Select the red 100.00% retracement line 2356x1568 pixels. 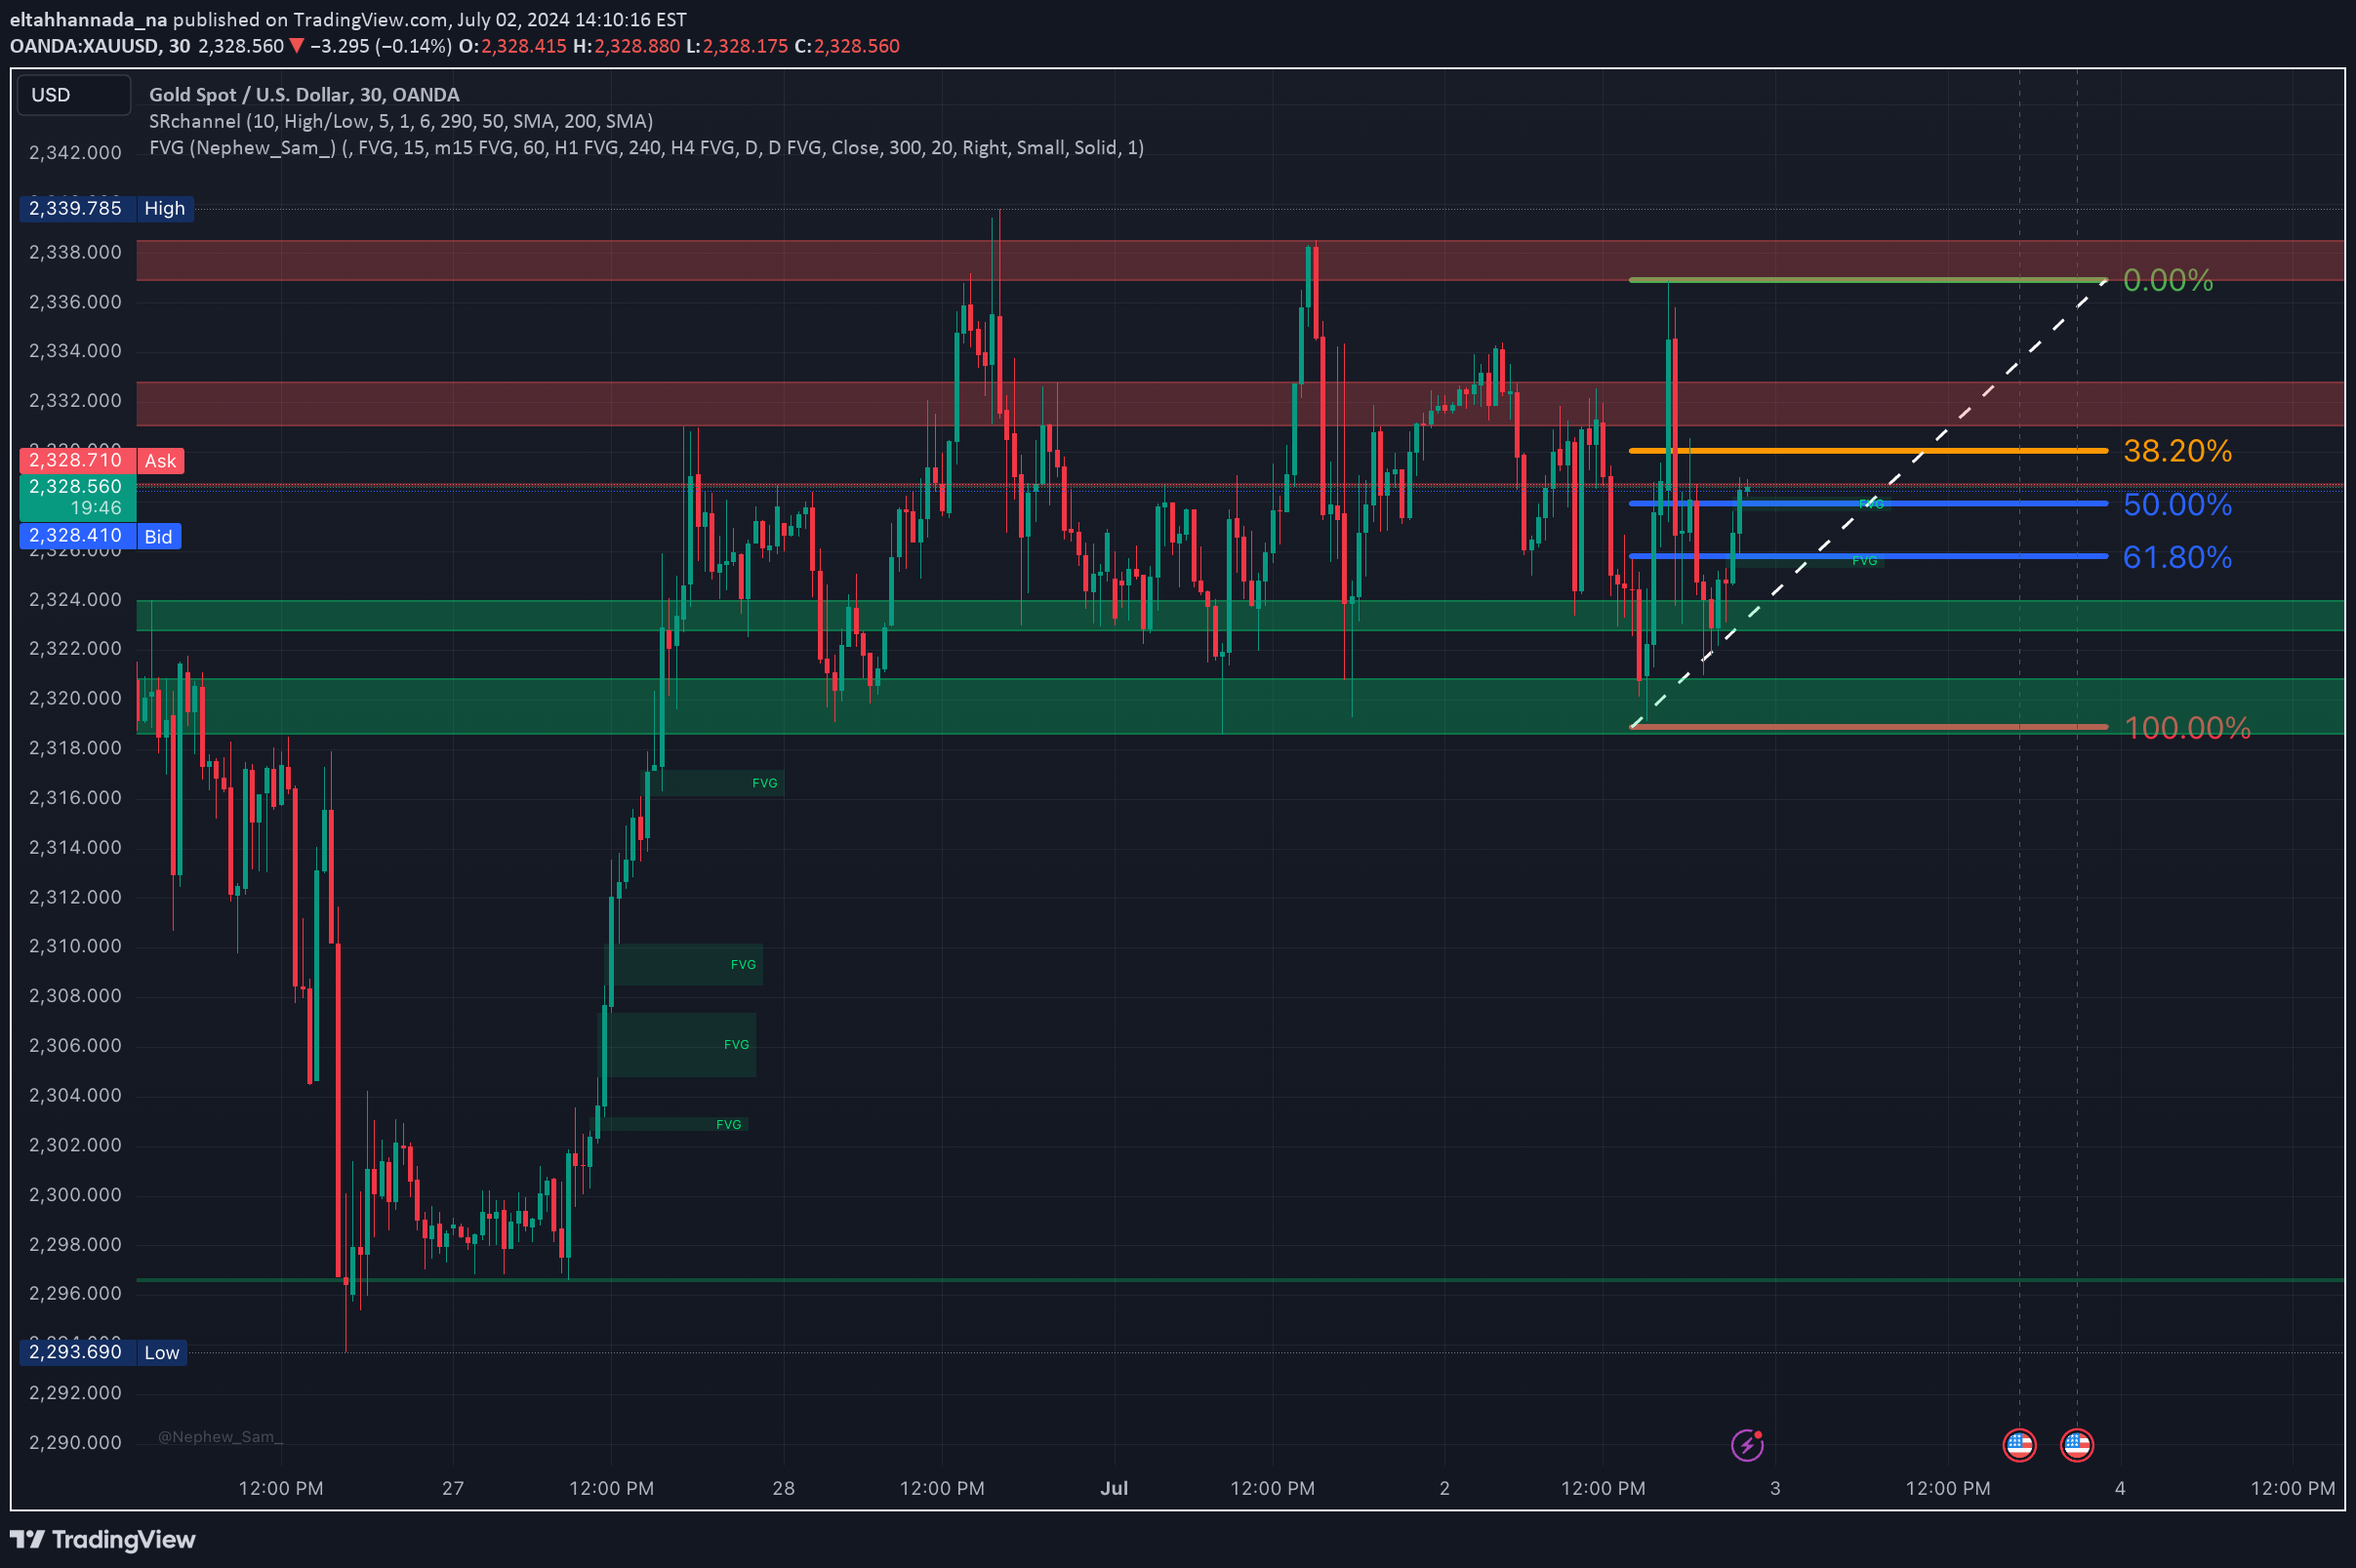pyautogui.click(x=1868, y=727)
